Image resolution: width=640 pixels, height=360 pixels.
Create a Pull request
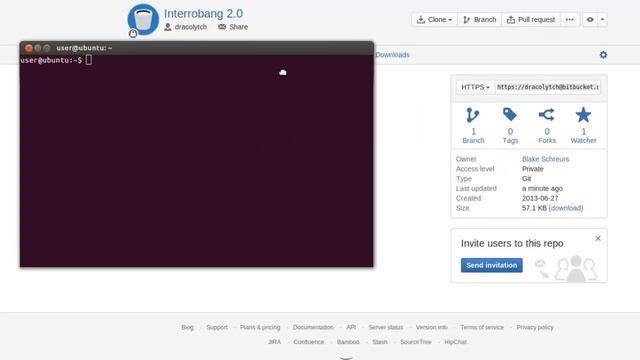(531, 20)
